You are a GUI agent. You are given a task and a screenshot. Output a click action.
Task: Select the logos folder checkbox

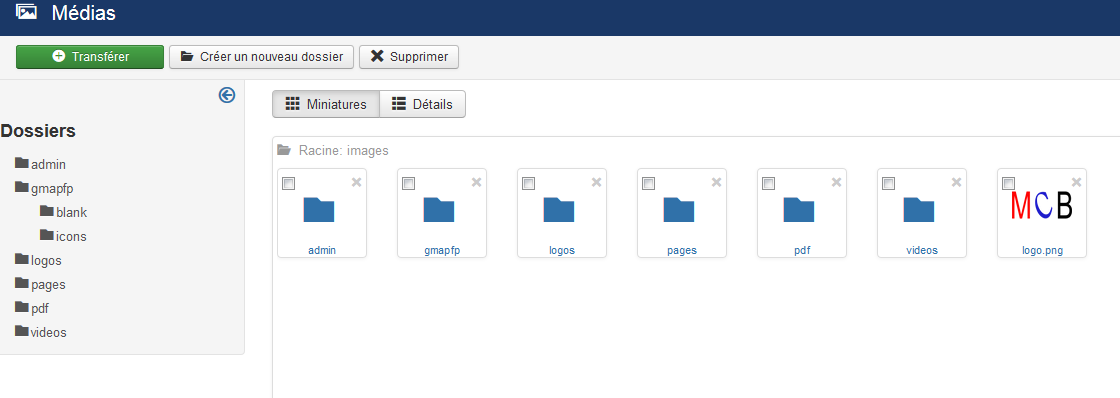[528, 184]
